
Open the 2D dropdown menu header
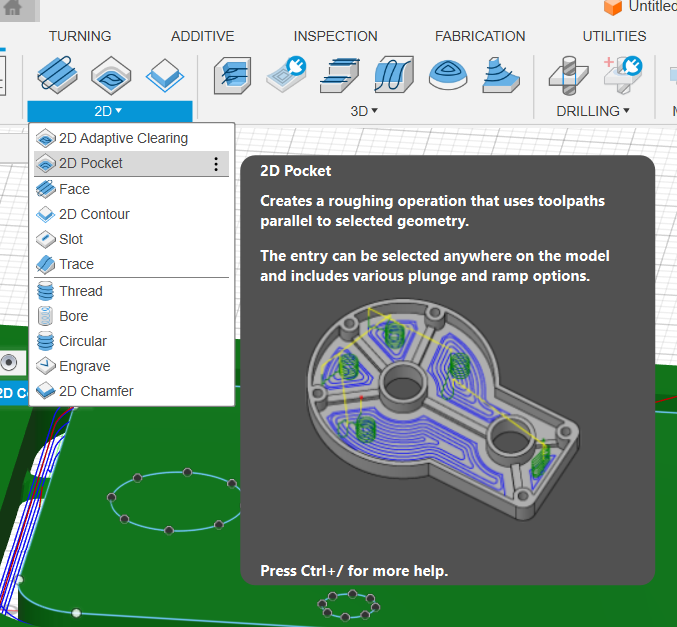point(110,111)
